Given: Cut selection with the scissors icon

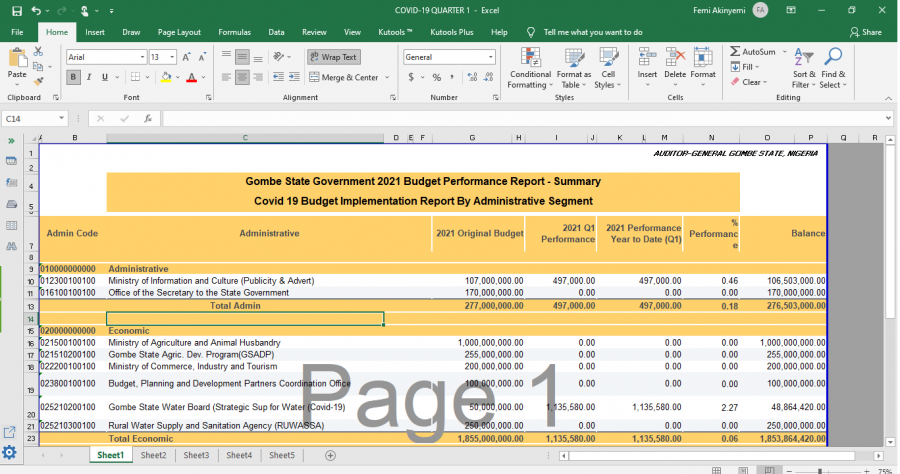Looking at the screenshot, I should point(38,52).
